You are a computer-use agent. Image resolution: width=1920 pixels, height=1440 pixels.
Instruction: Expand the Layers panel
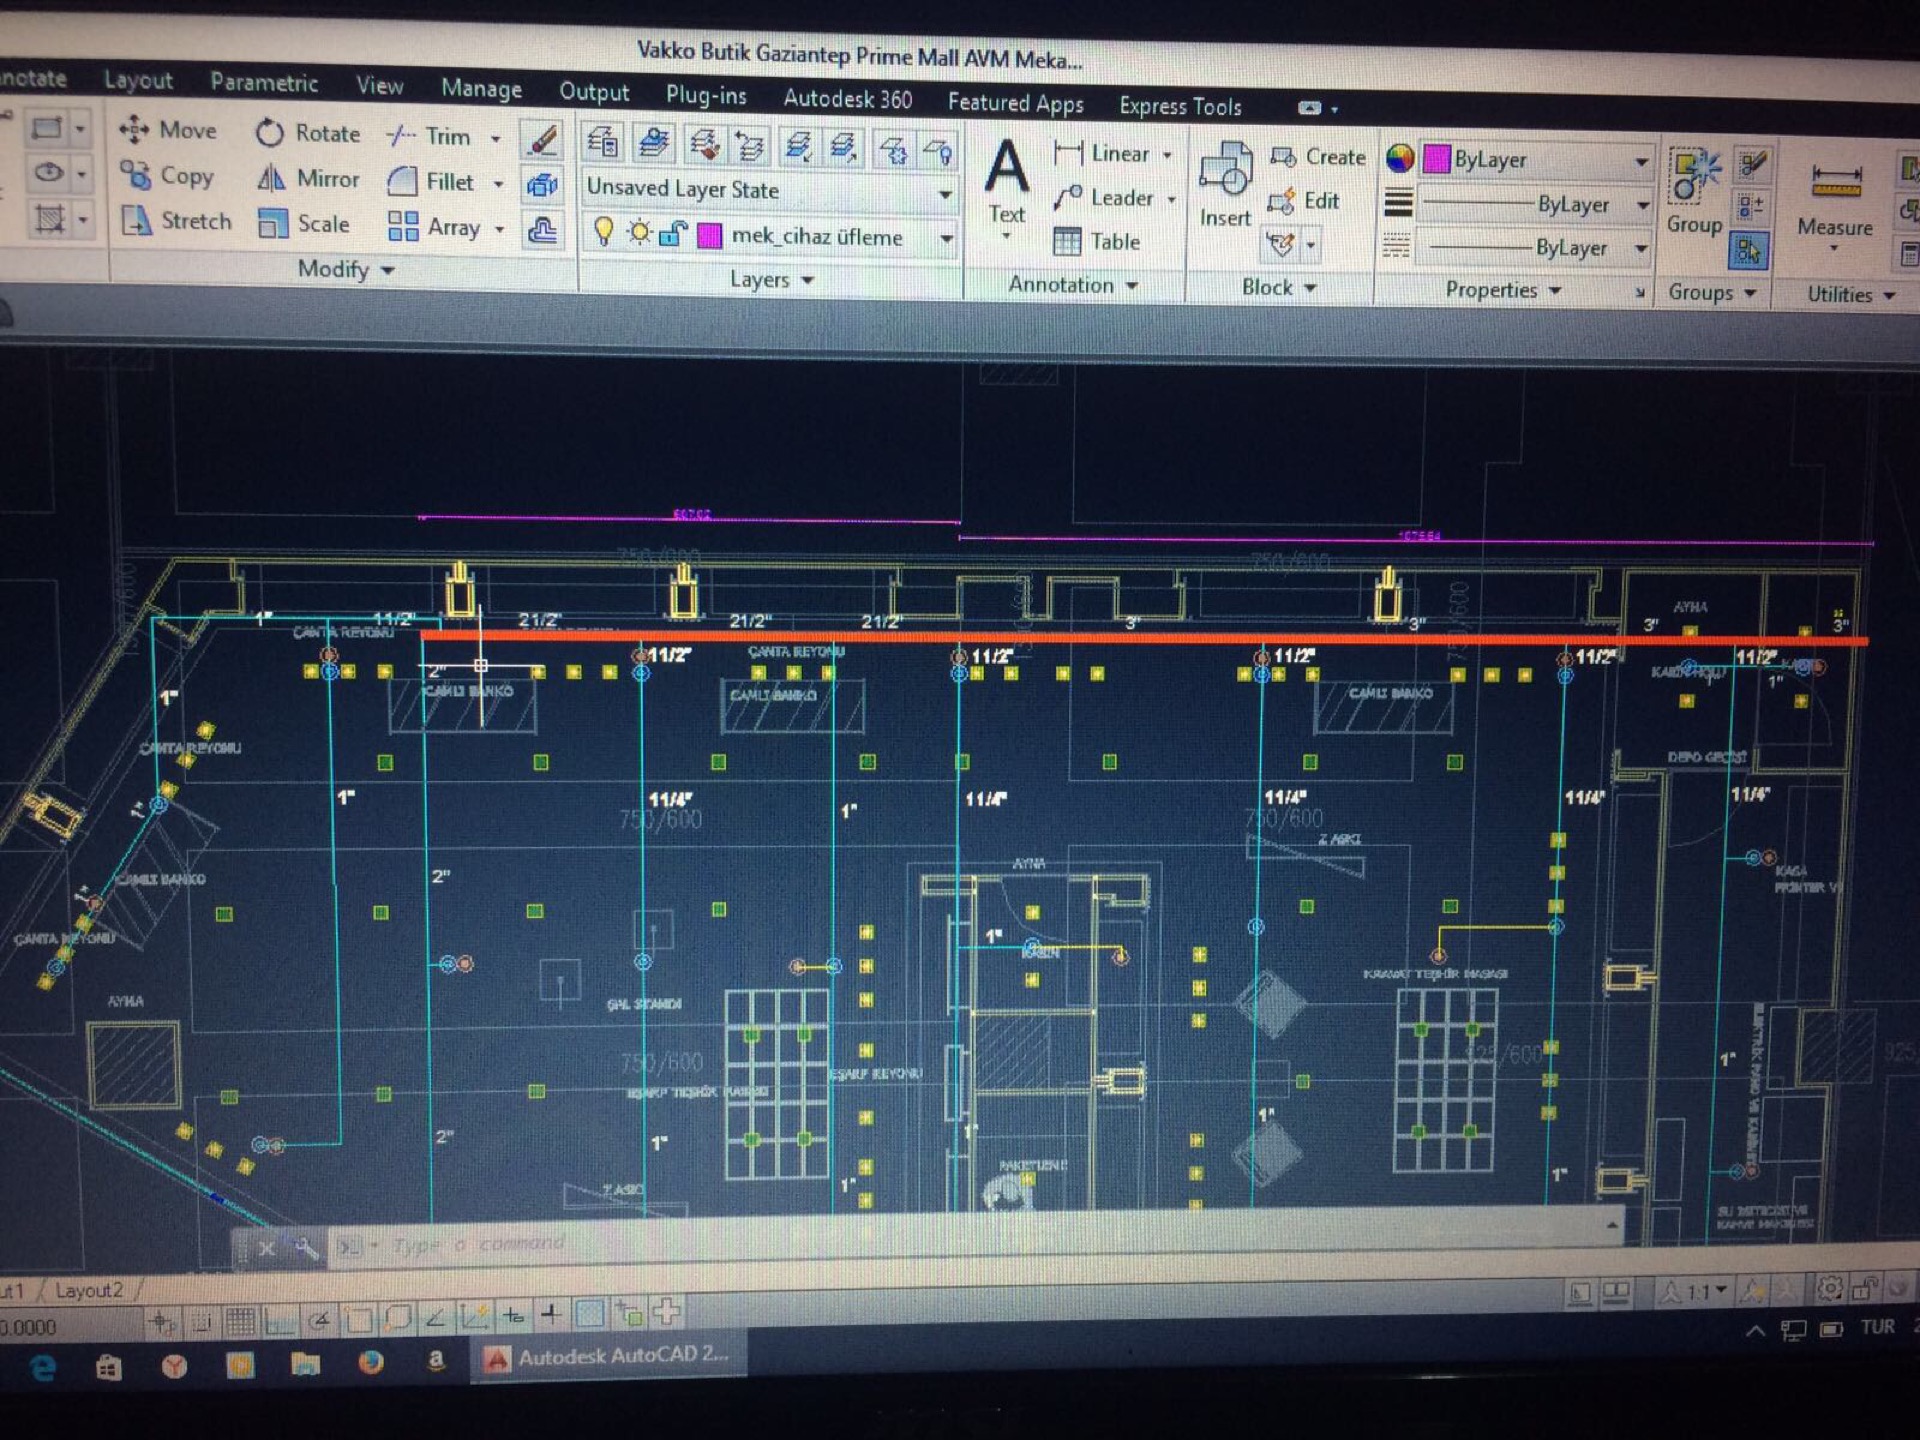point(771,280)
